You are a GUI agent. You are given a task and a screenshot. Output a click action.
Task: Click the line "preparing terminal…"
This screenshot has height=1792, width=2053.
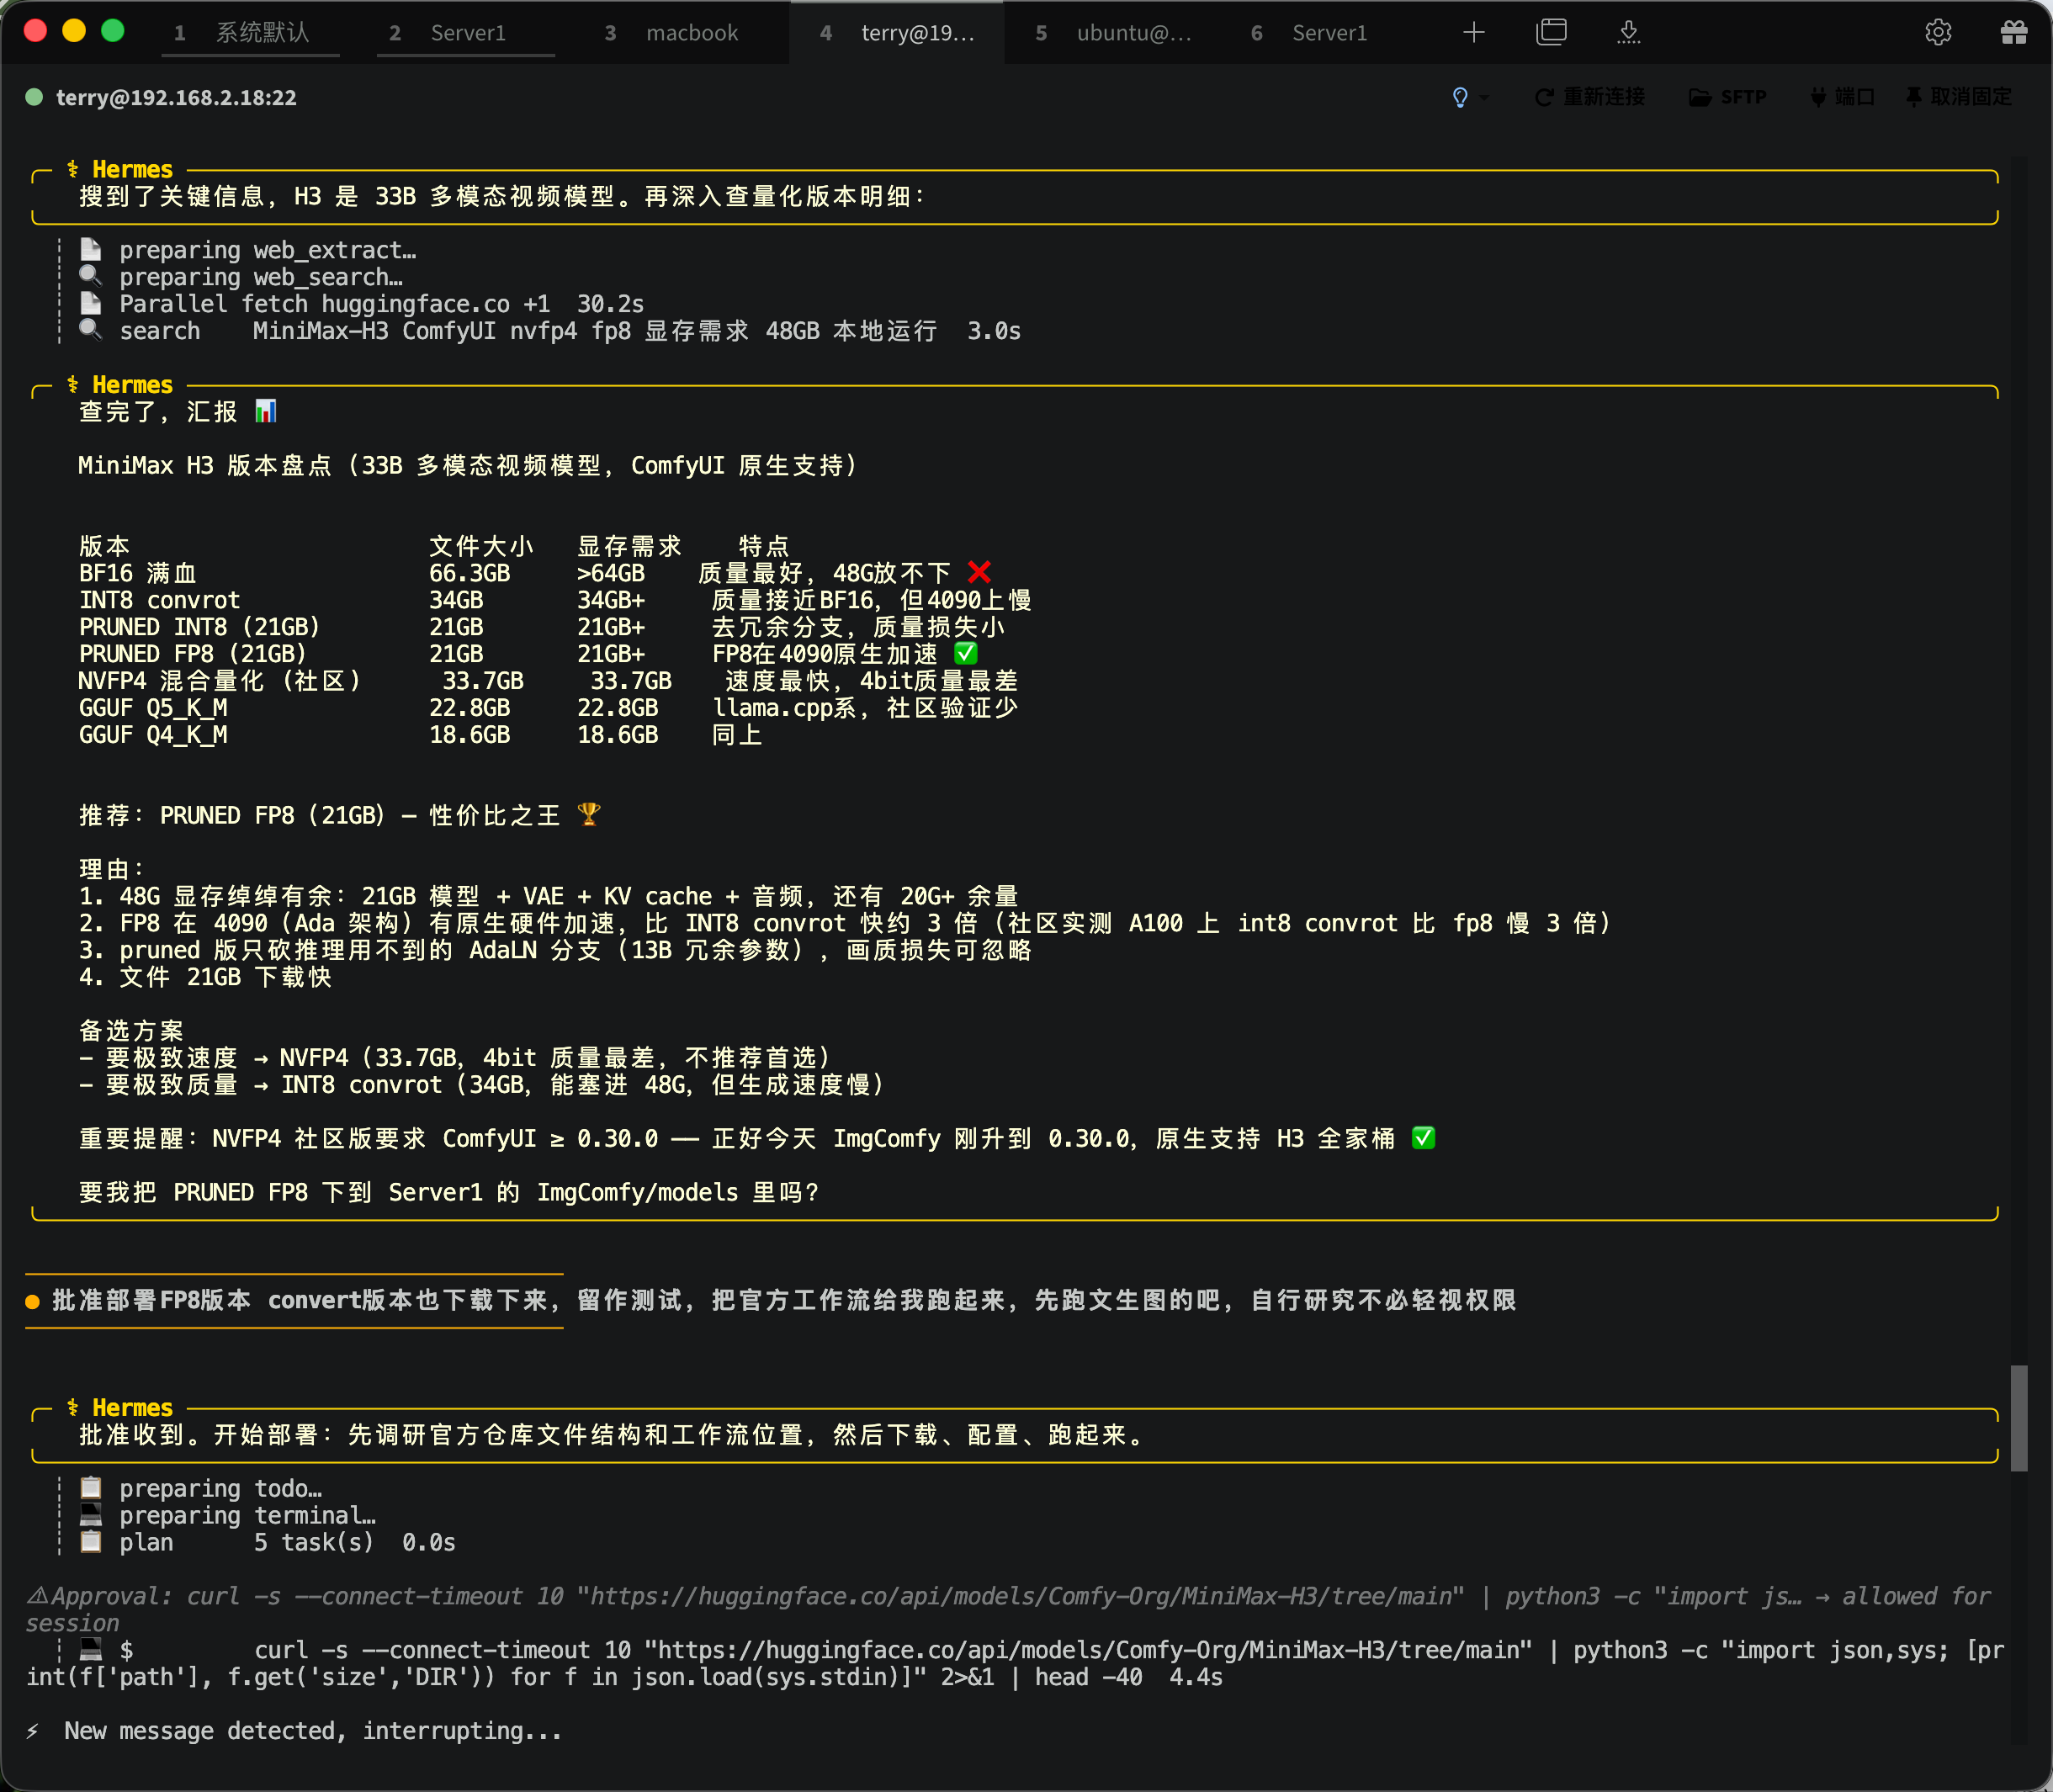click(248, 1516)
